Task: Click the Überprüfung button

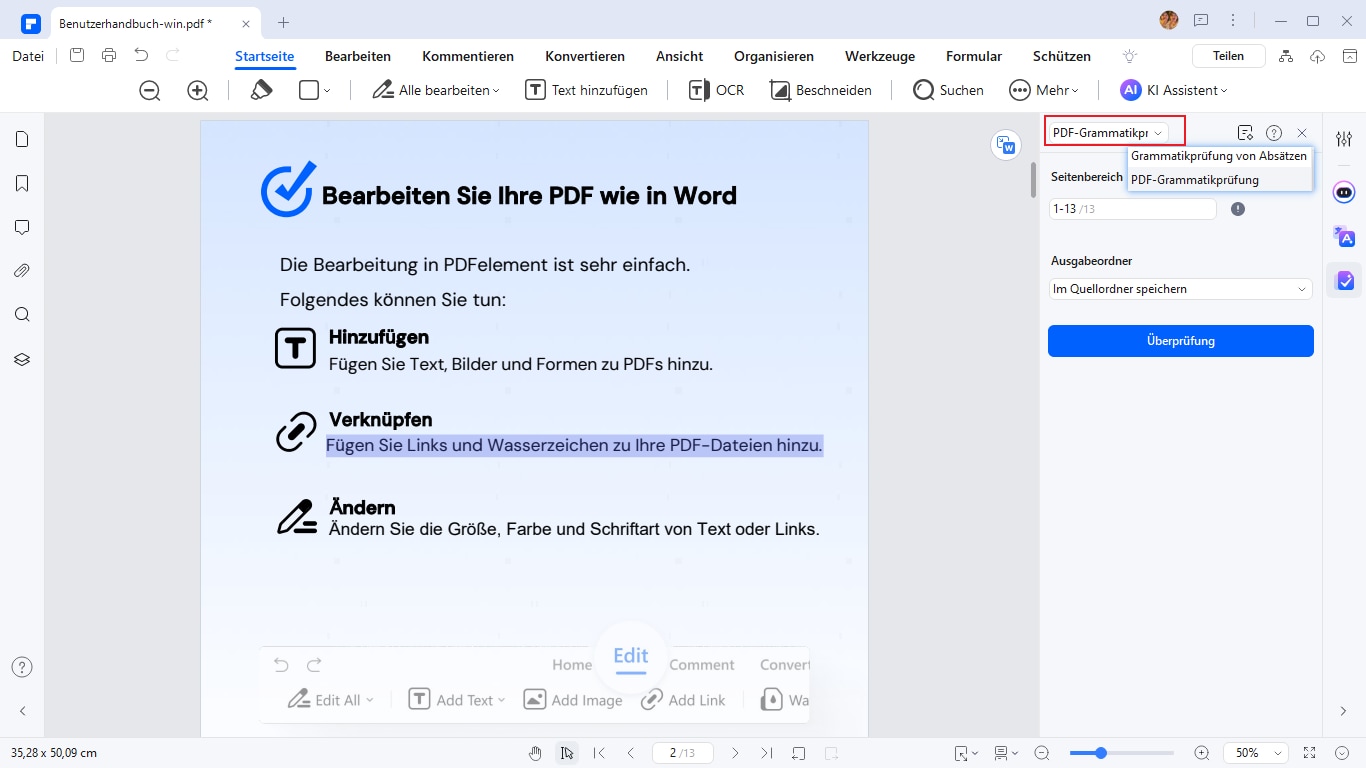Action: tap(1181, 341)
